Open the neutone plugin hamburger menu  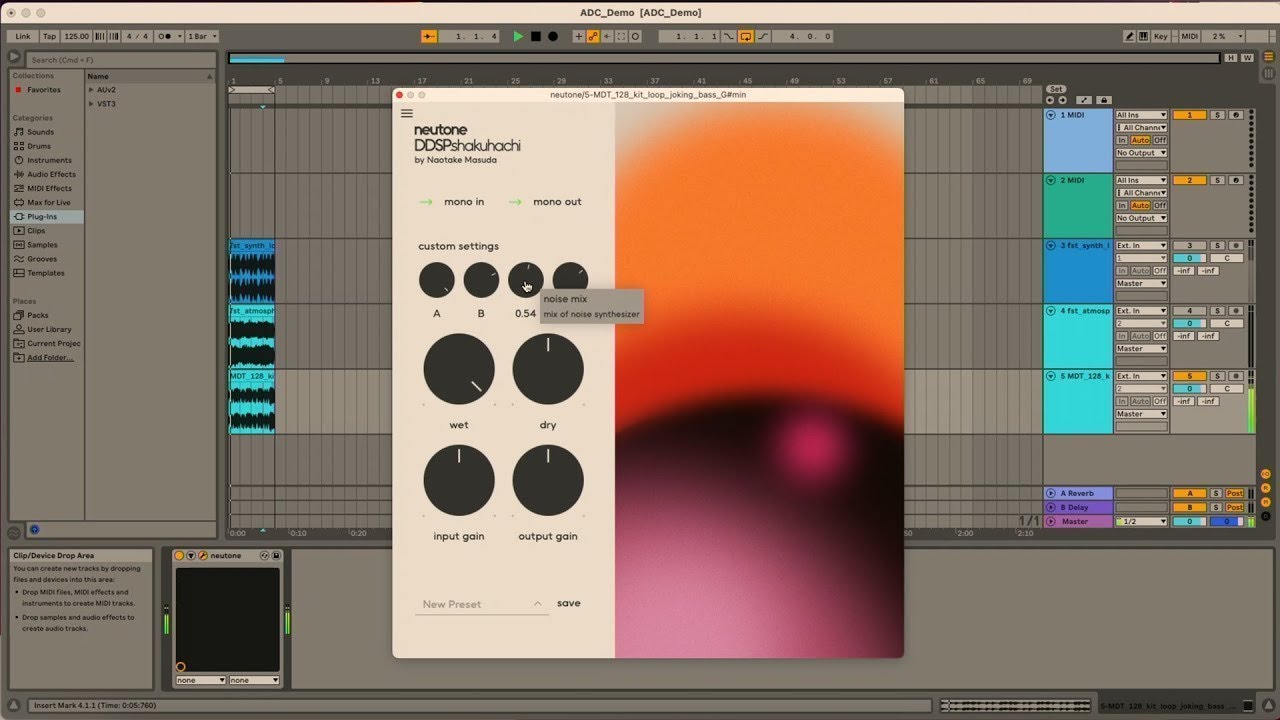pos(407,113)
